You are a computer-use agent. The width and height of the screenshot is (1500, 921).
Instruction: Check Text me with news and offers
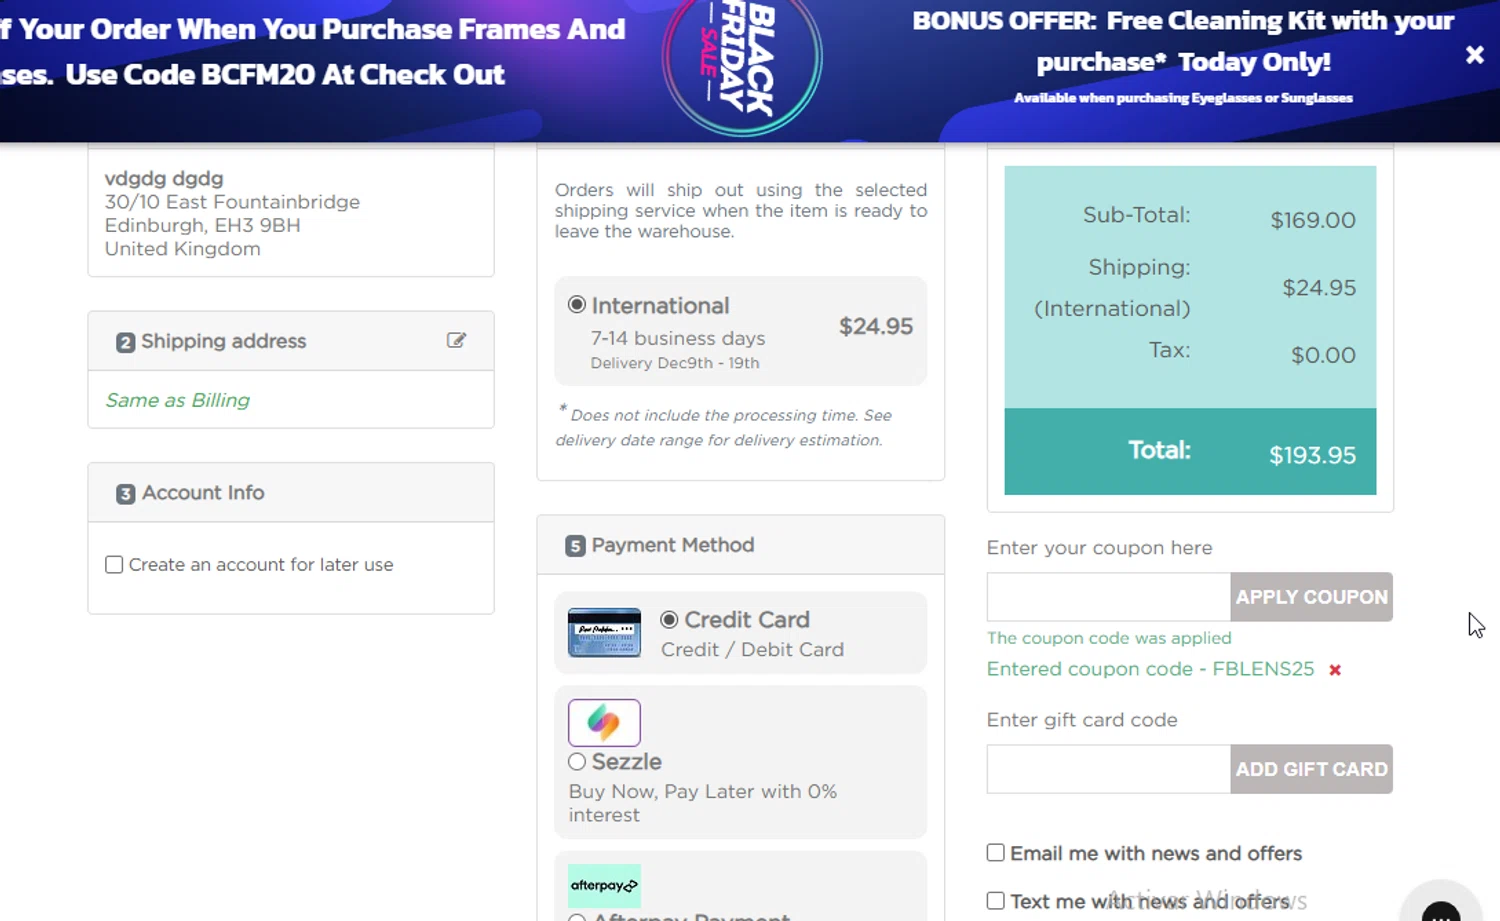996,901
